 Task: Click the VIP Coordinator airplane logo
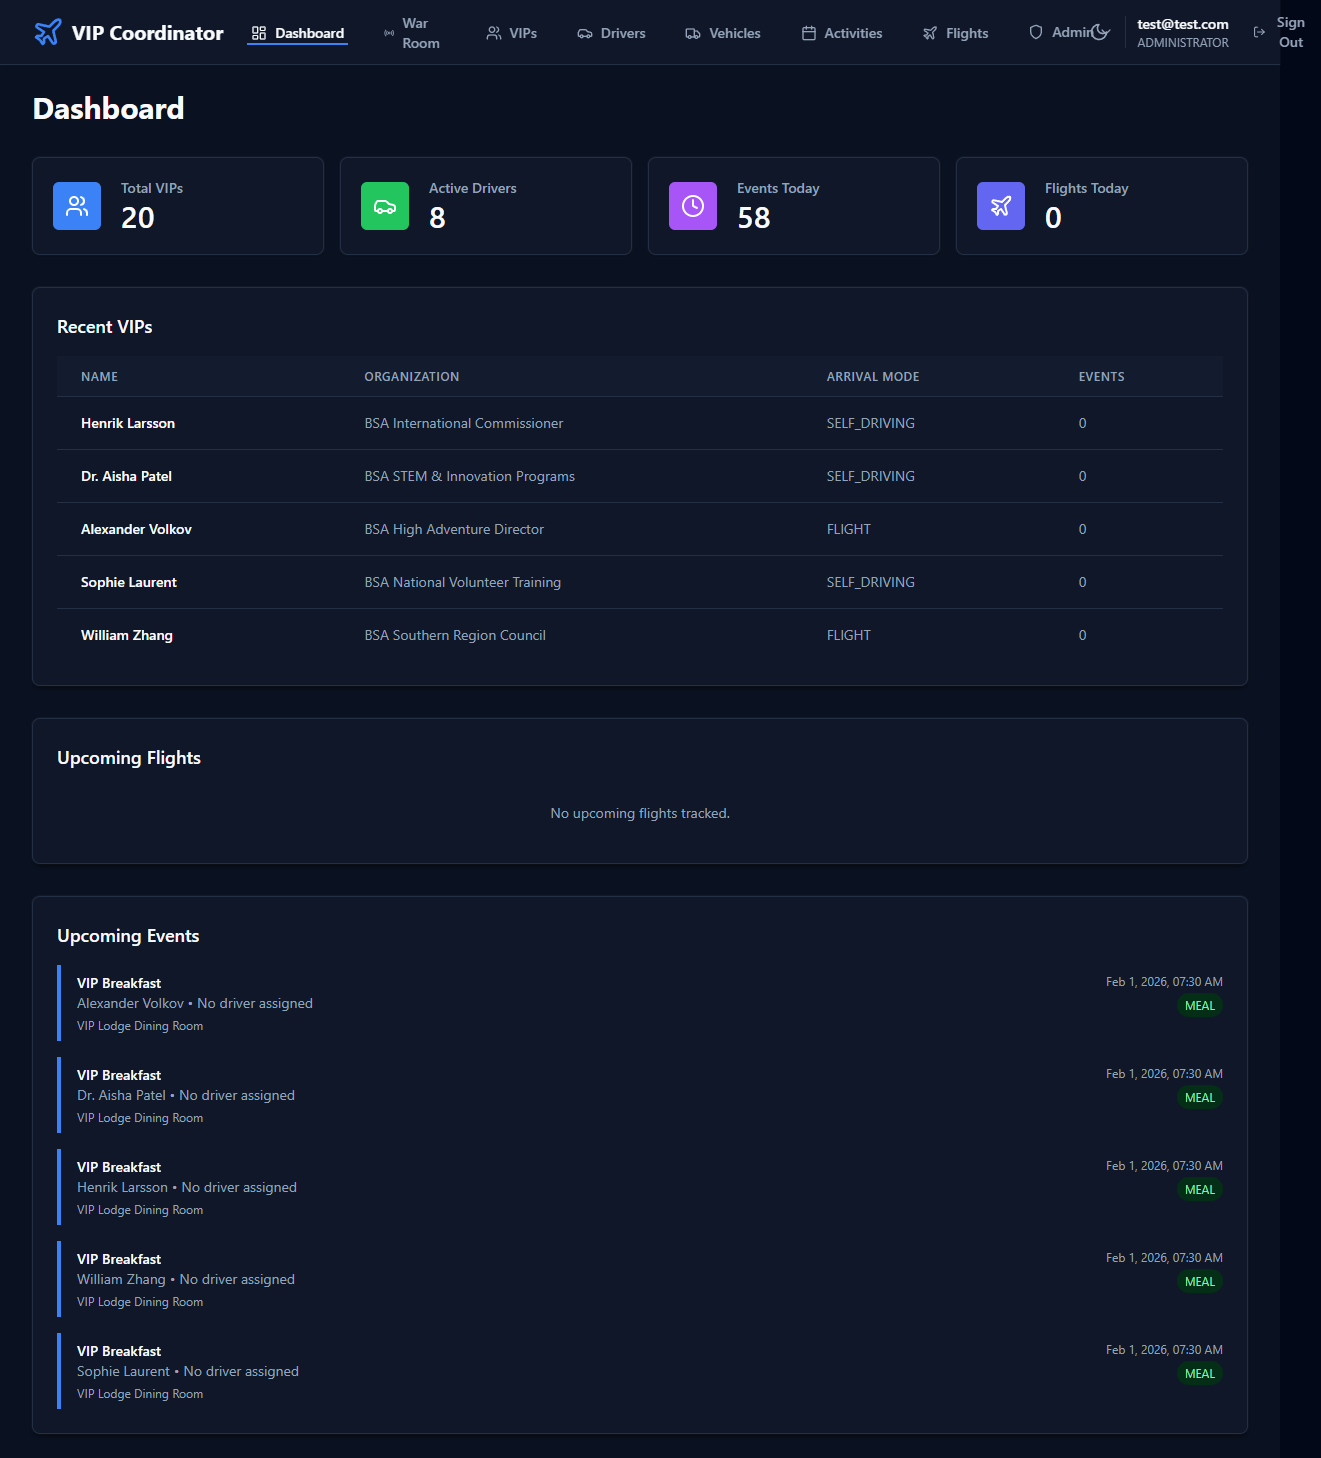pyautogui.click(x=47, y=33)
